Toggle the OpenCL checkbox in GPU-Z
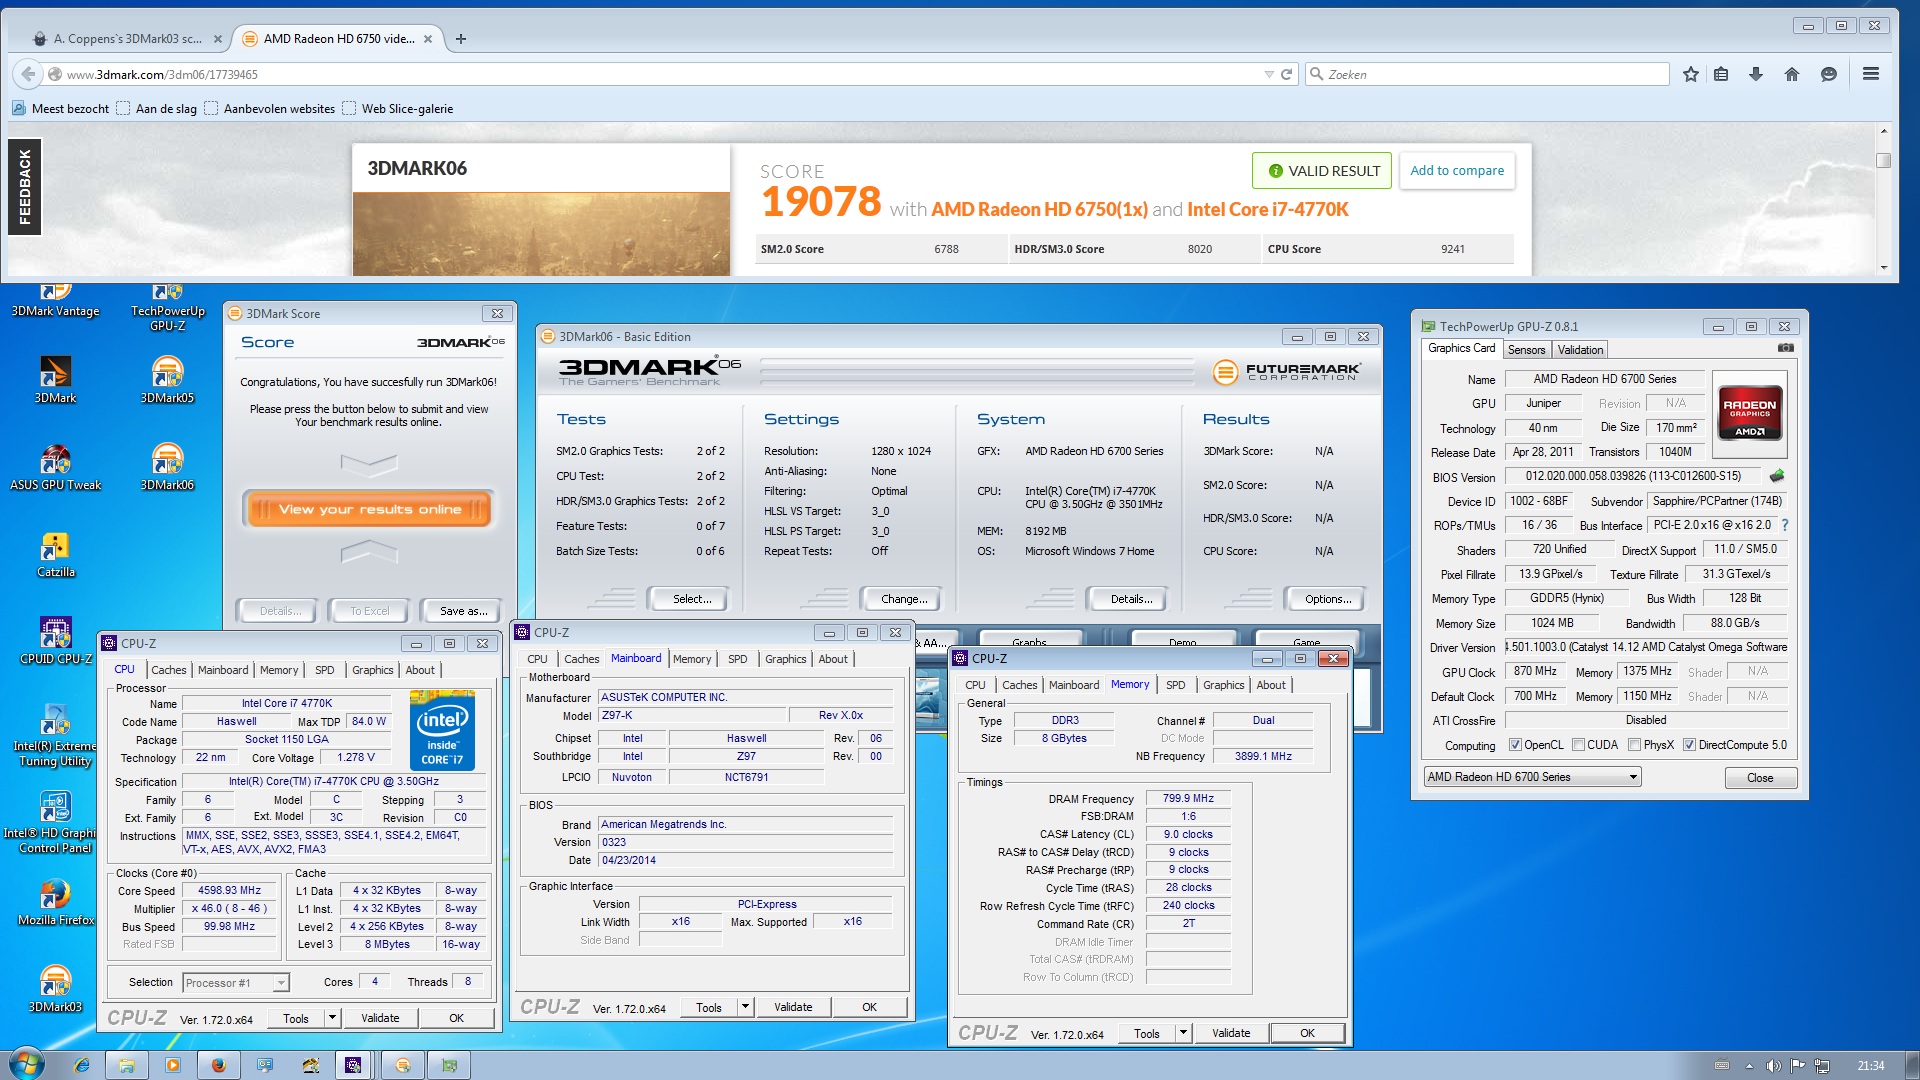 click(1516, 745)
